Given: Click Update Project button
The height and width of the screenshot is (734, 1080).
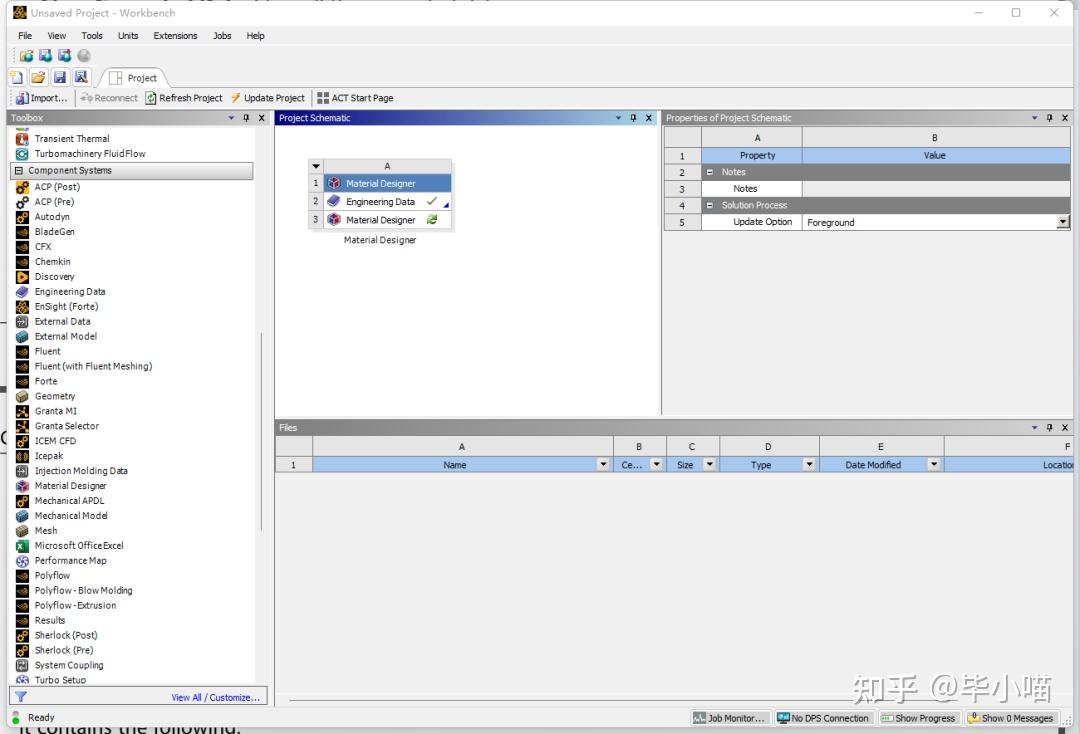Looking at the screenshot, I should click(268, 98).
